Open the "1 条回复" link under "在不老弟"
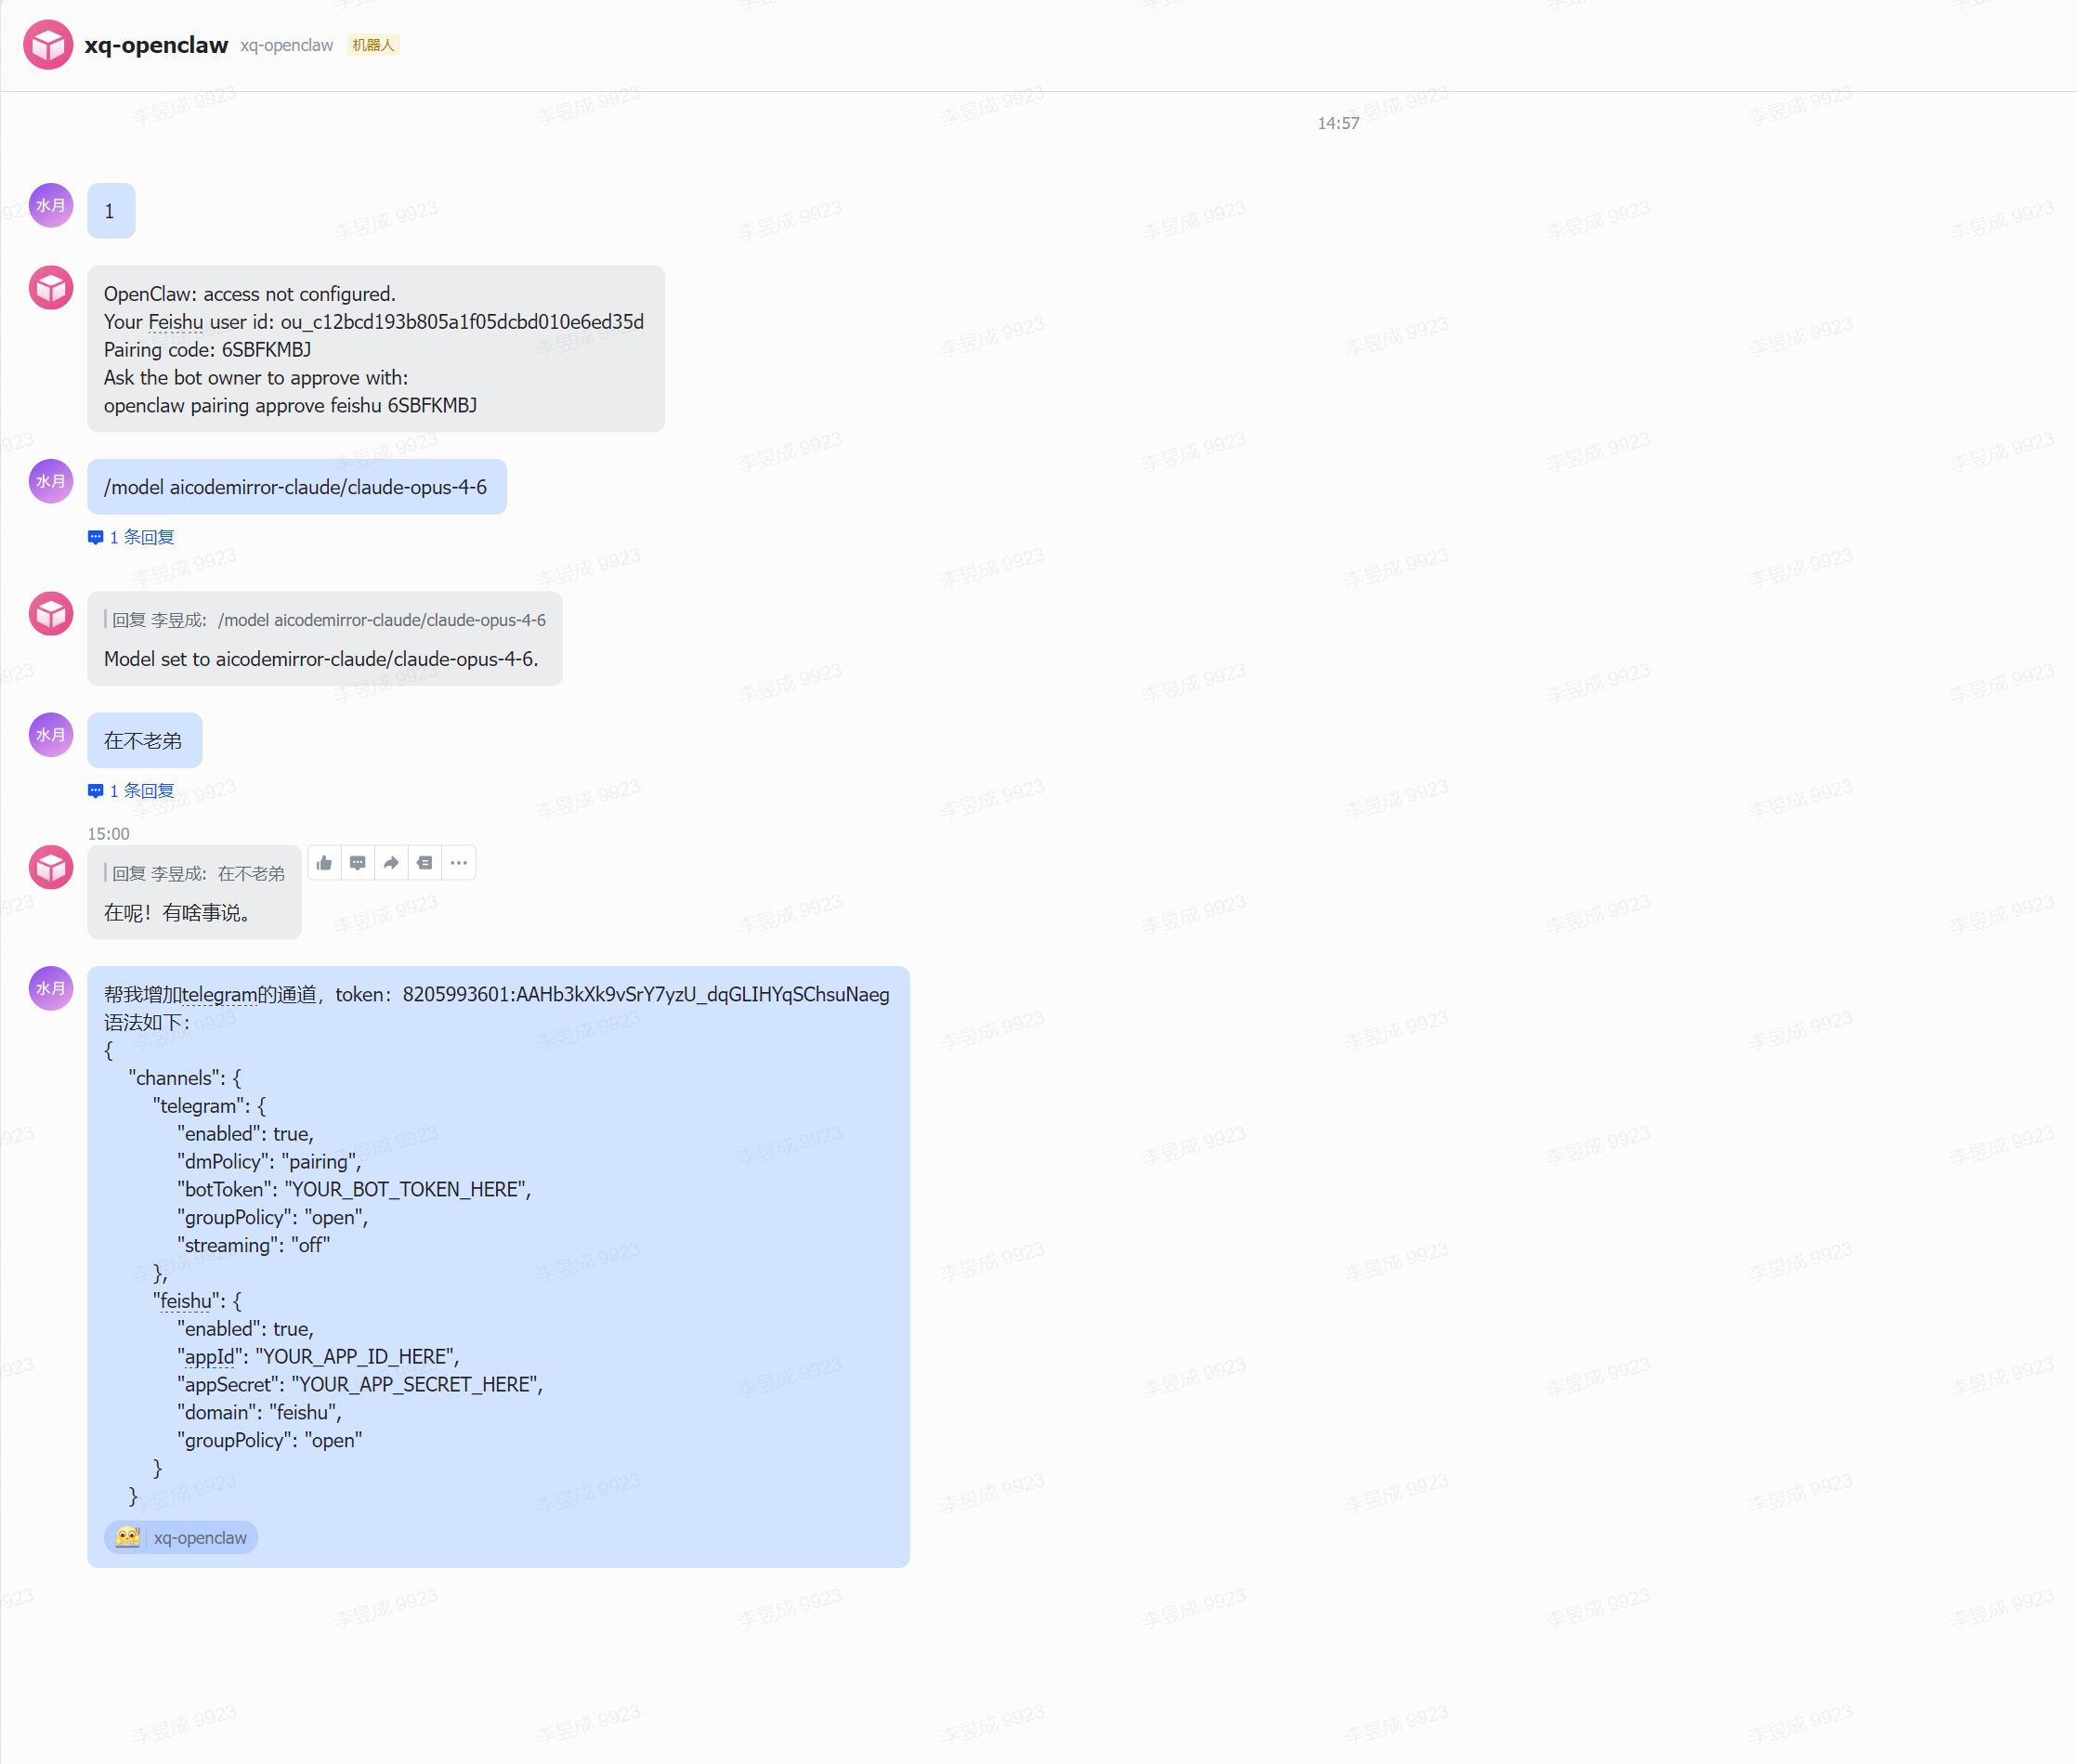The width and height of the screenshot is (2077, 1764). pos(142,791)
